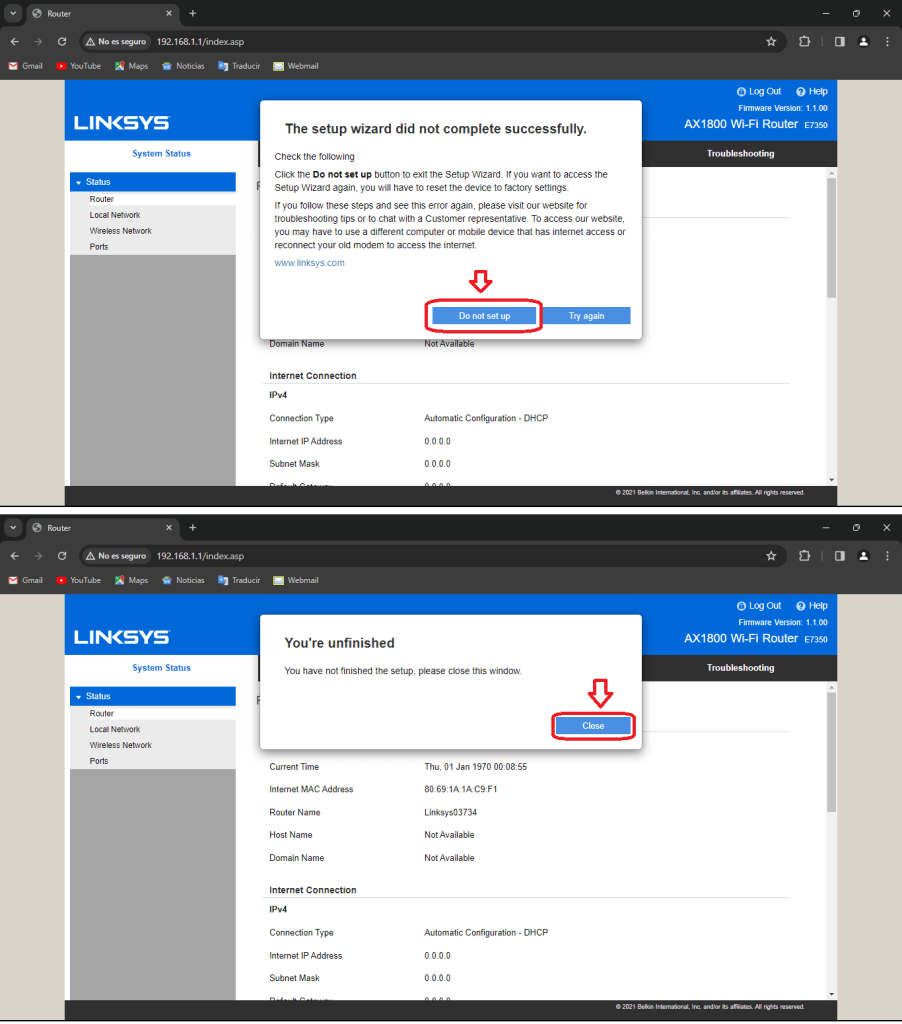Reload the page in the top browser window

62,42
